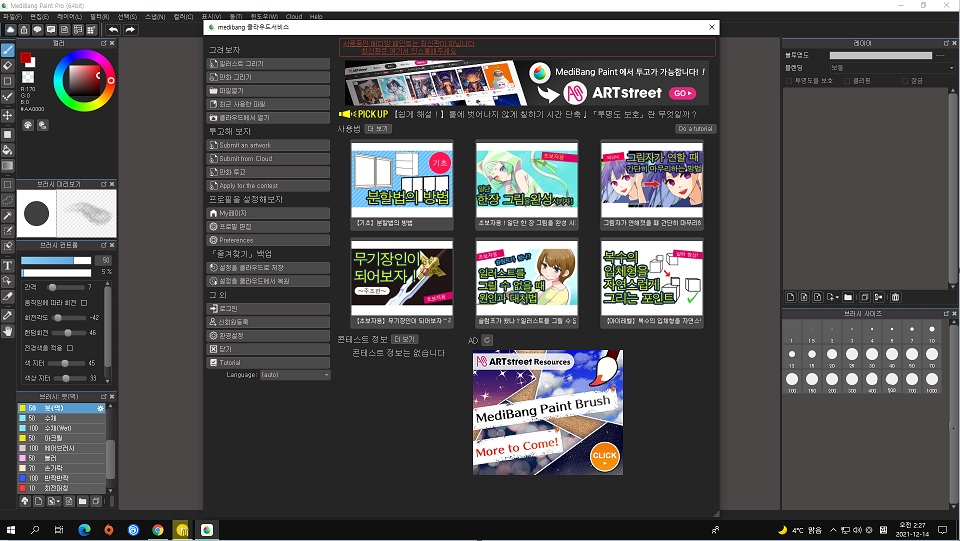The width and height of the screenshot is (960, 541).
Task: Select the Gradient tool
Action: click(x=7, y=166)
